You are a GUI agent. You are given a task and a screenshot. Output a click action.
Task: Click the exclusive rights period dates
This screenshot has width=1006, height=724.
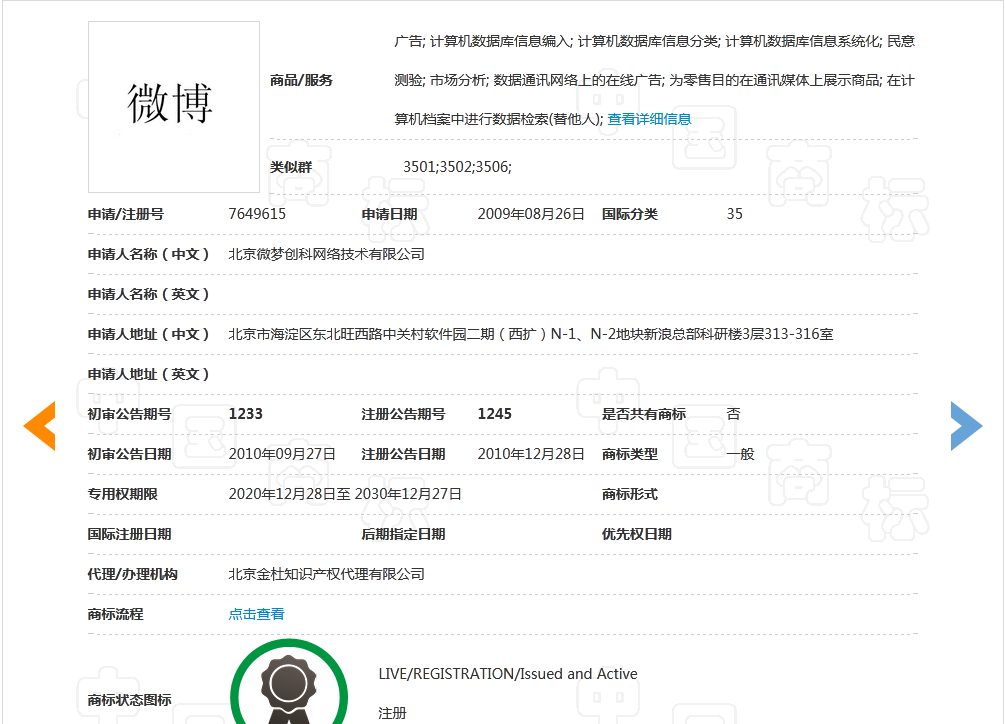[345, 493]
